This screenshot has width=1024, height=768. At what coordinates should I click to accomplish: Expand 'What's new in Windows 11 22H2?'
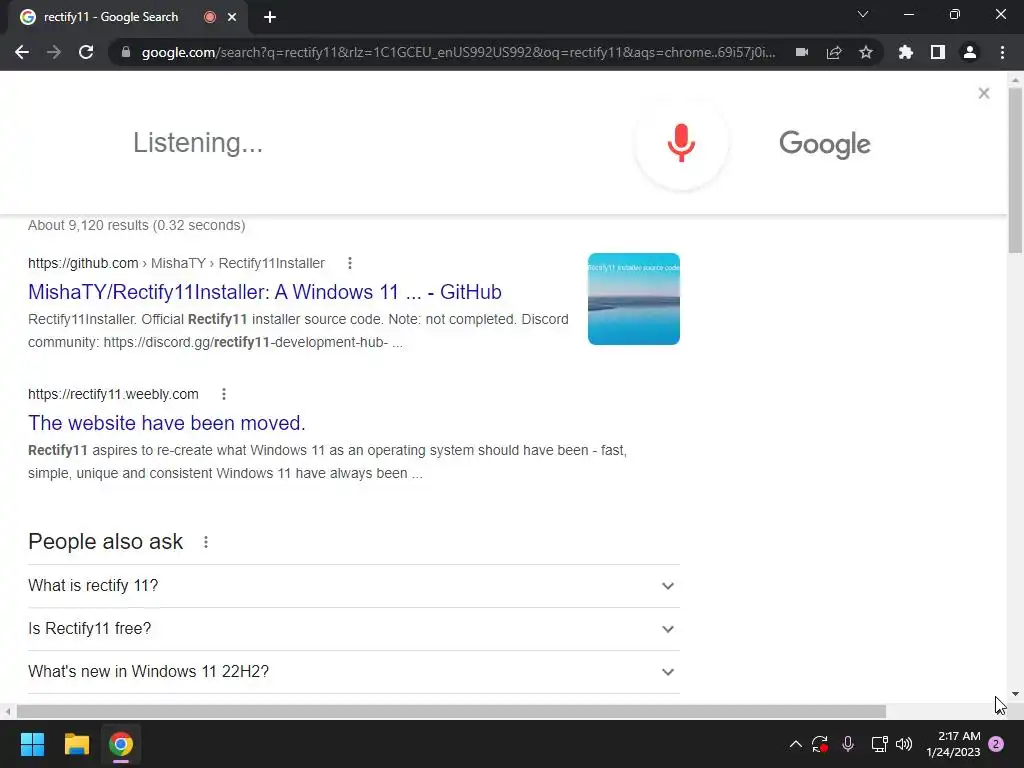pos(354,672)
